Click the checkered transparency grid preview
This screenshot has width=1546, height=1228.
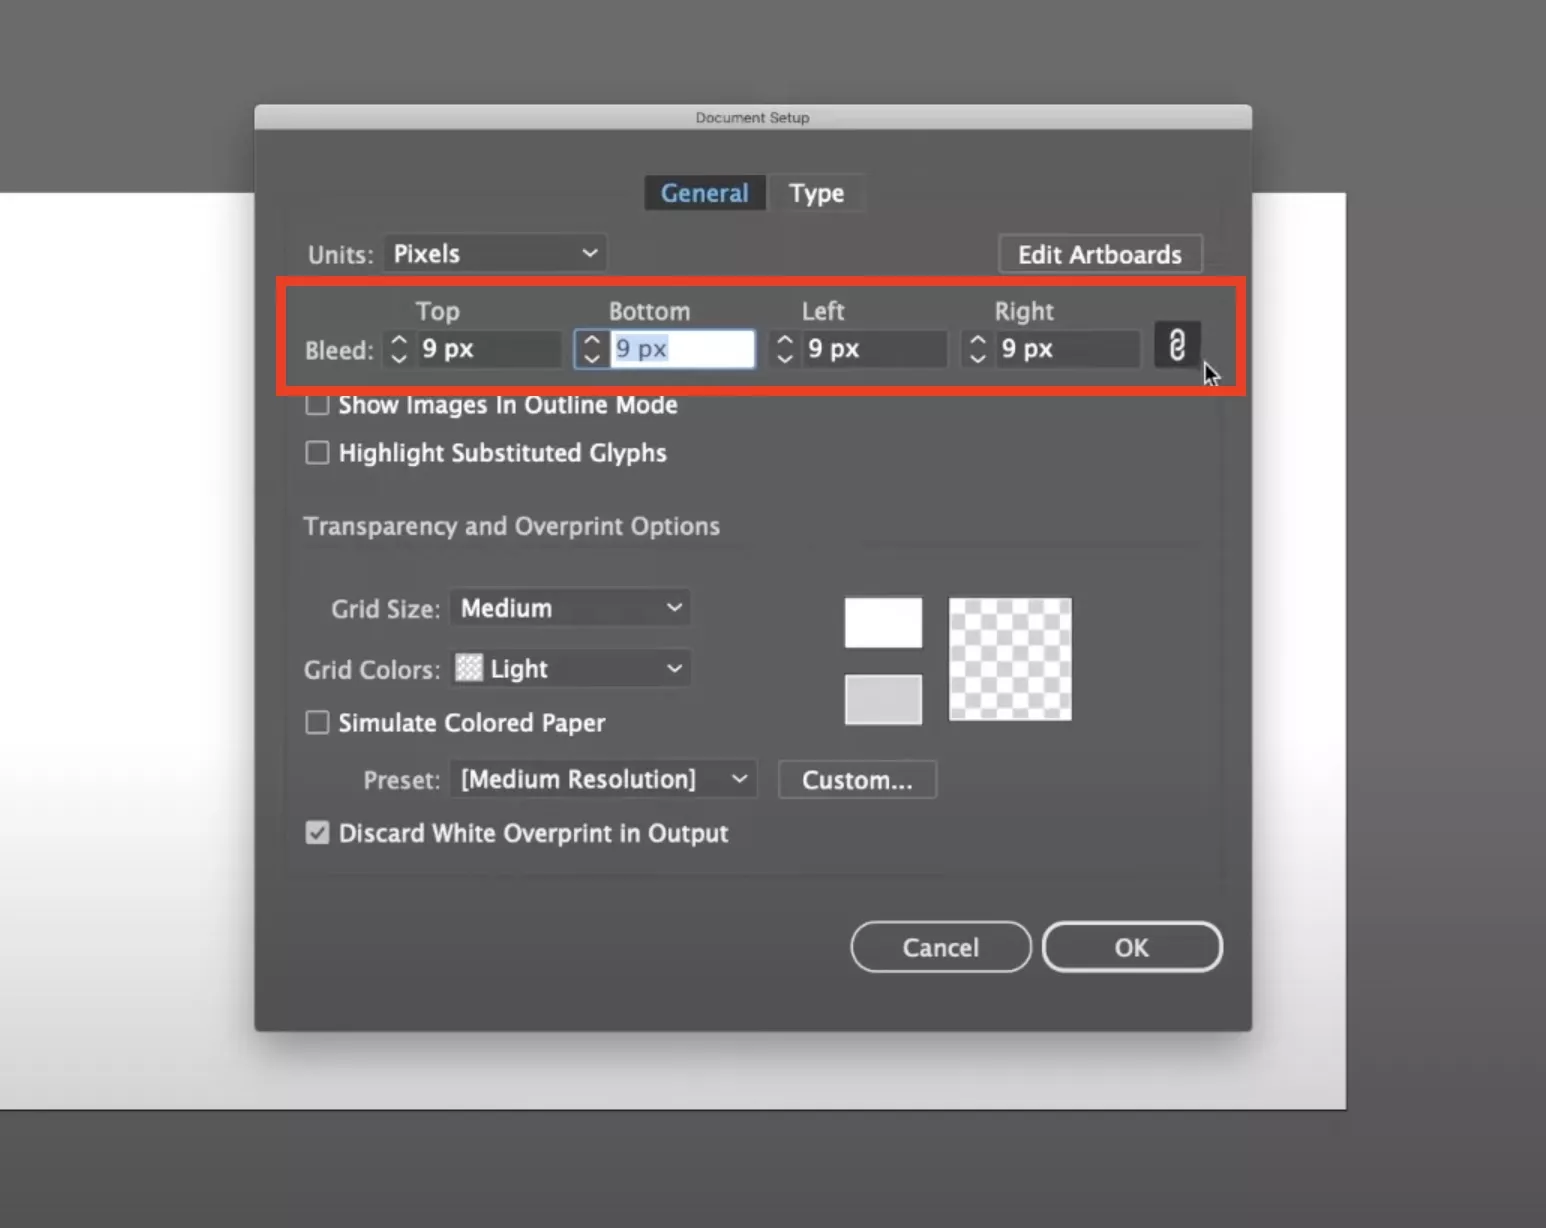coord(1010,659)
